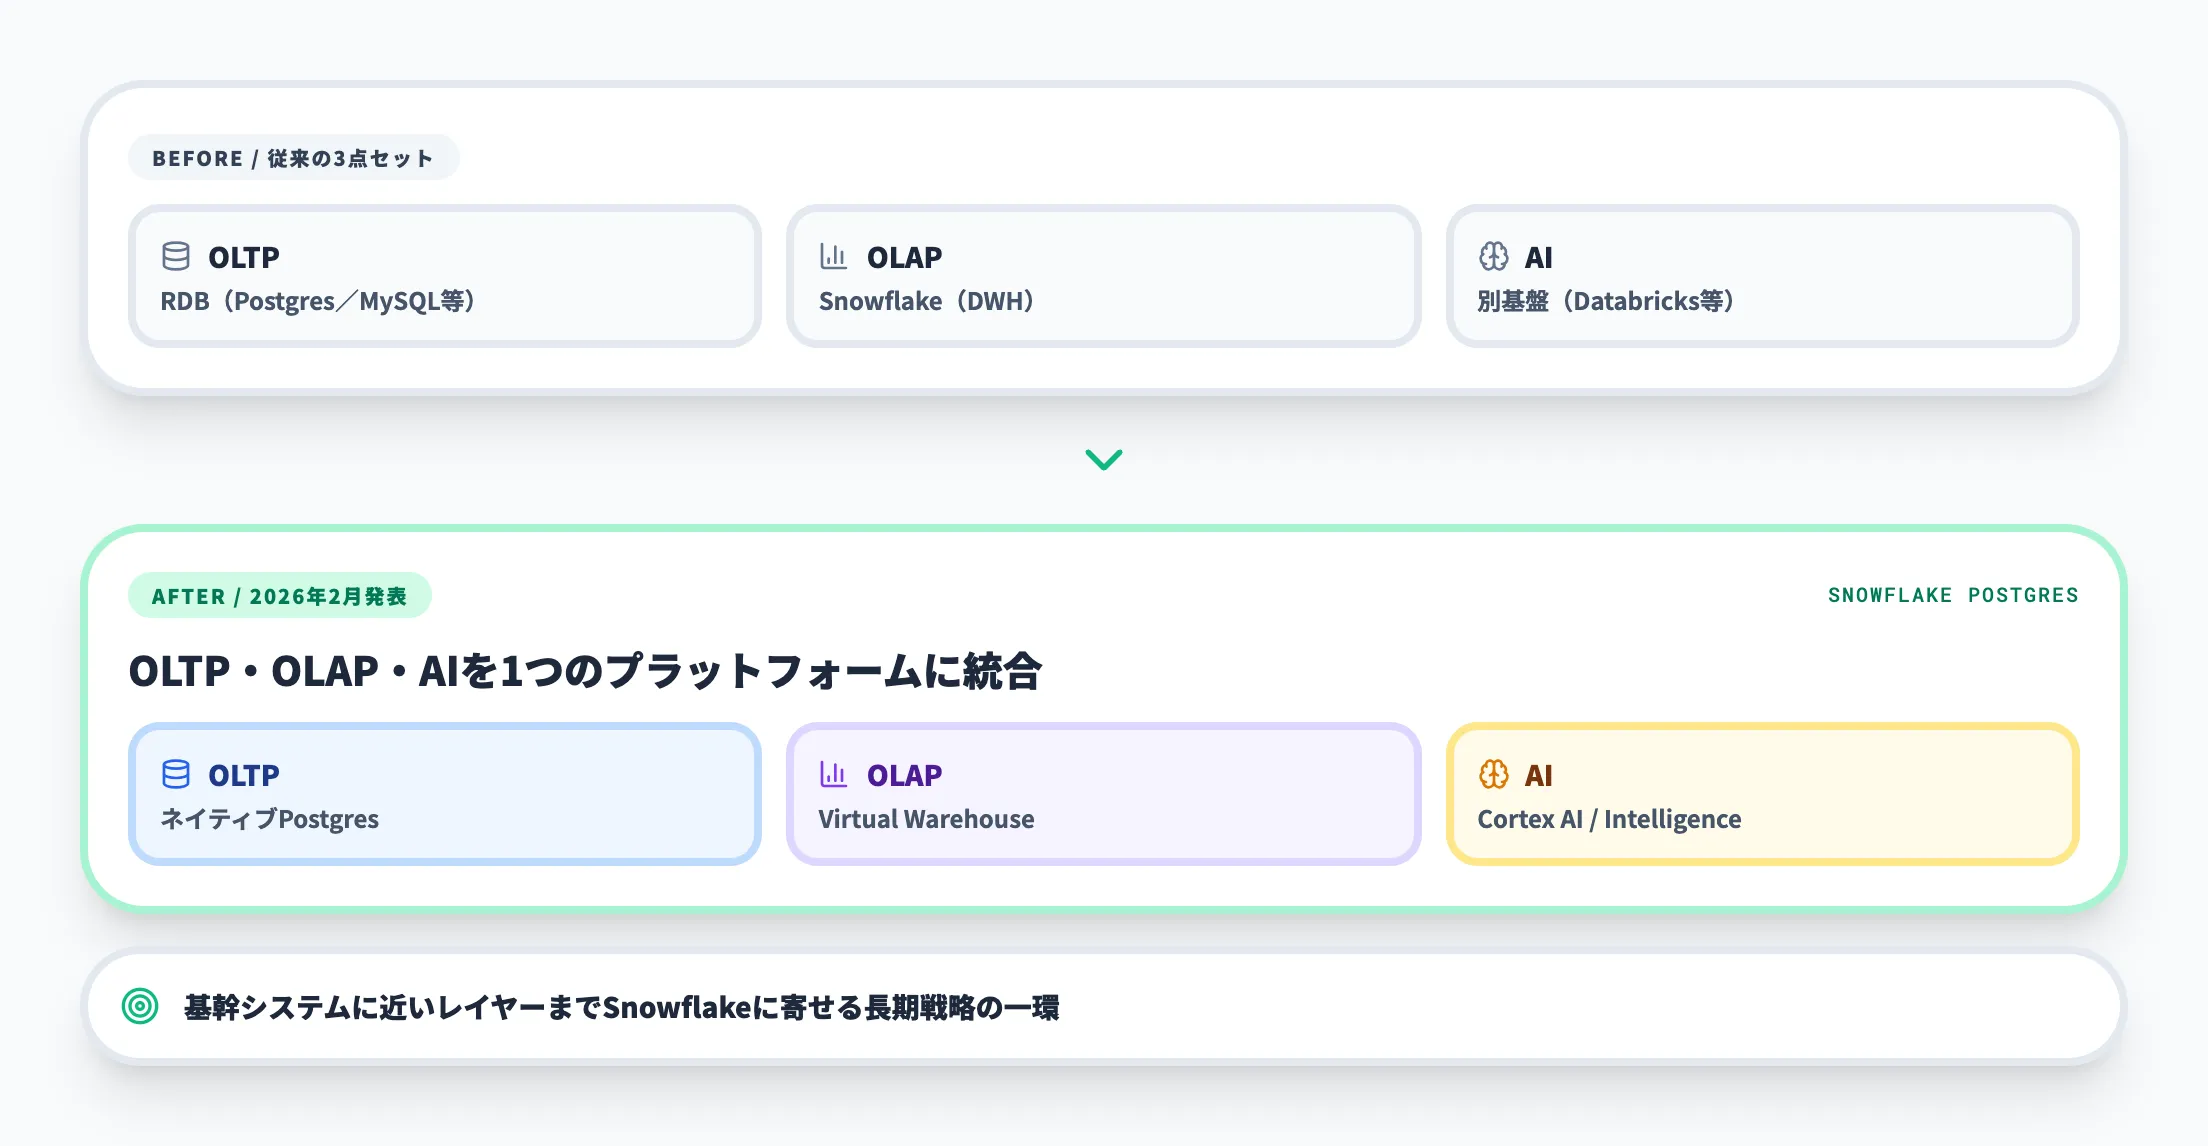Click the green down chevron between the panels
Screen dimensions: 2208x1146
(1104, 459)
